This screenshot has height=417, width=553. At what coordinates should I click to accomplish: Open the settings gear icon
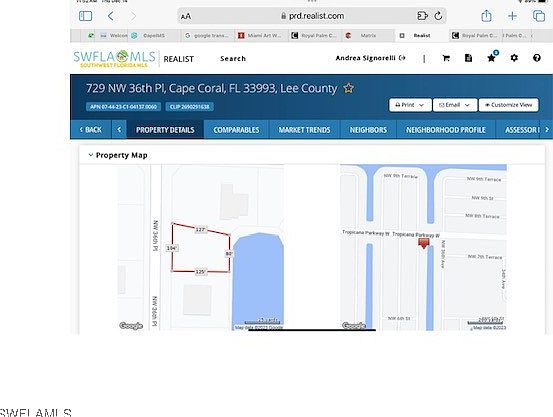[x=514, y=58]
